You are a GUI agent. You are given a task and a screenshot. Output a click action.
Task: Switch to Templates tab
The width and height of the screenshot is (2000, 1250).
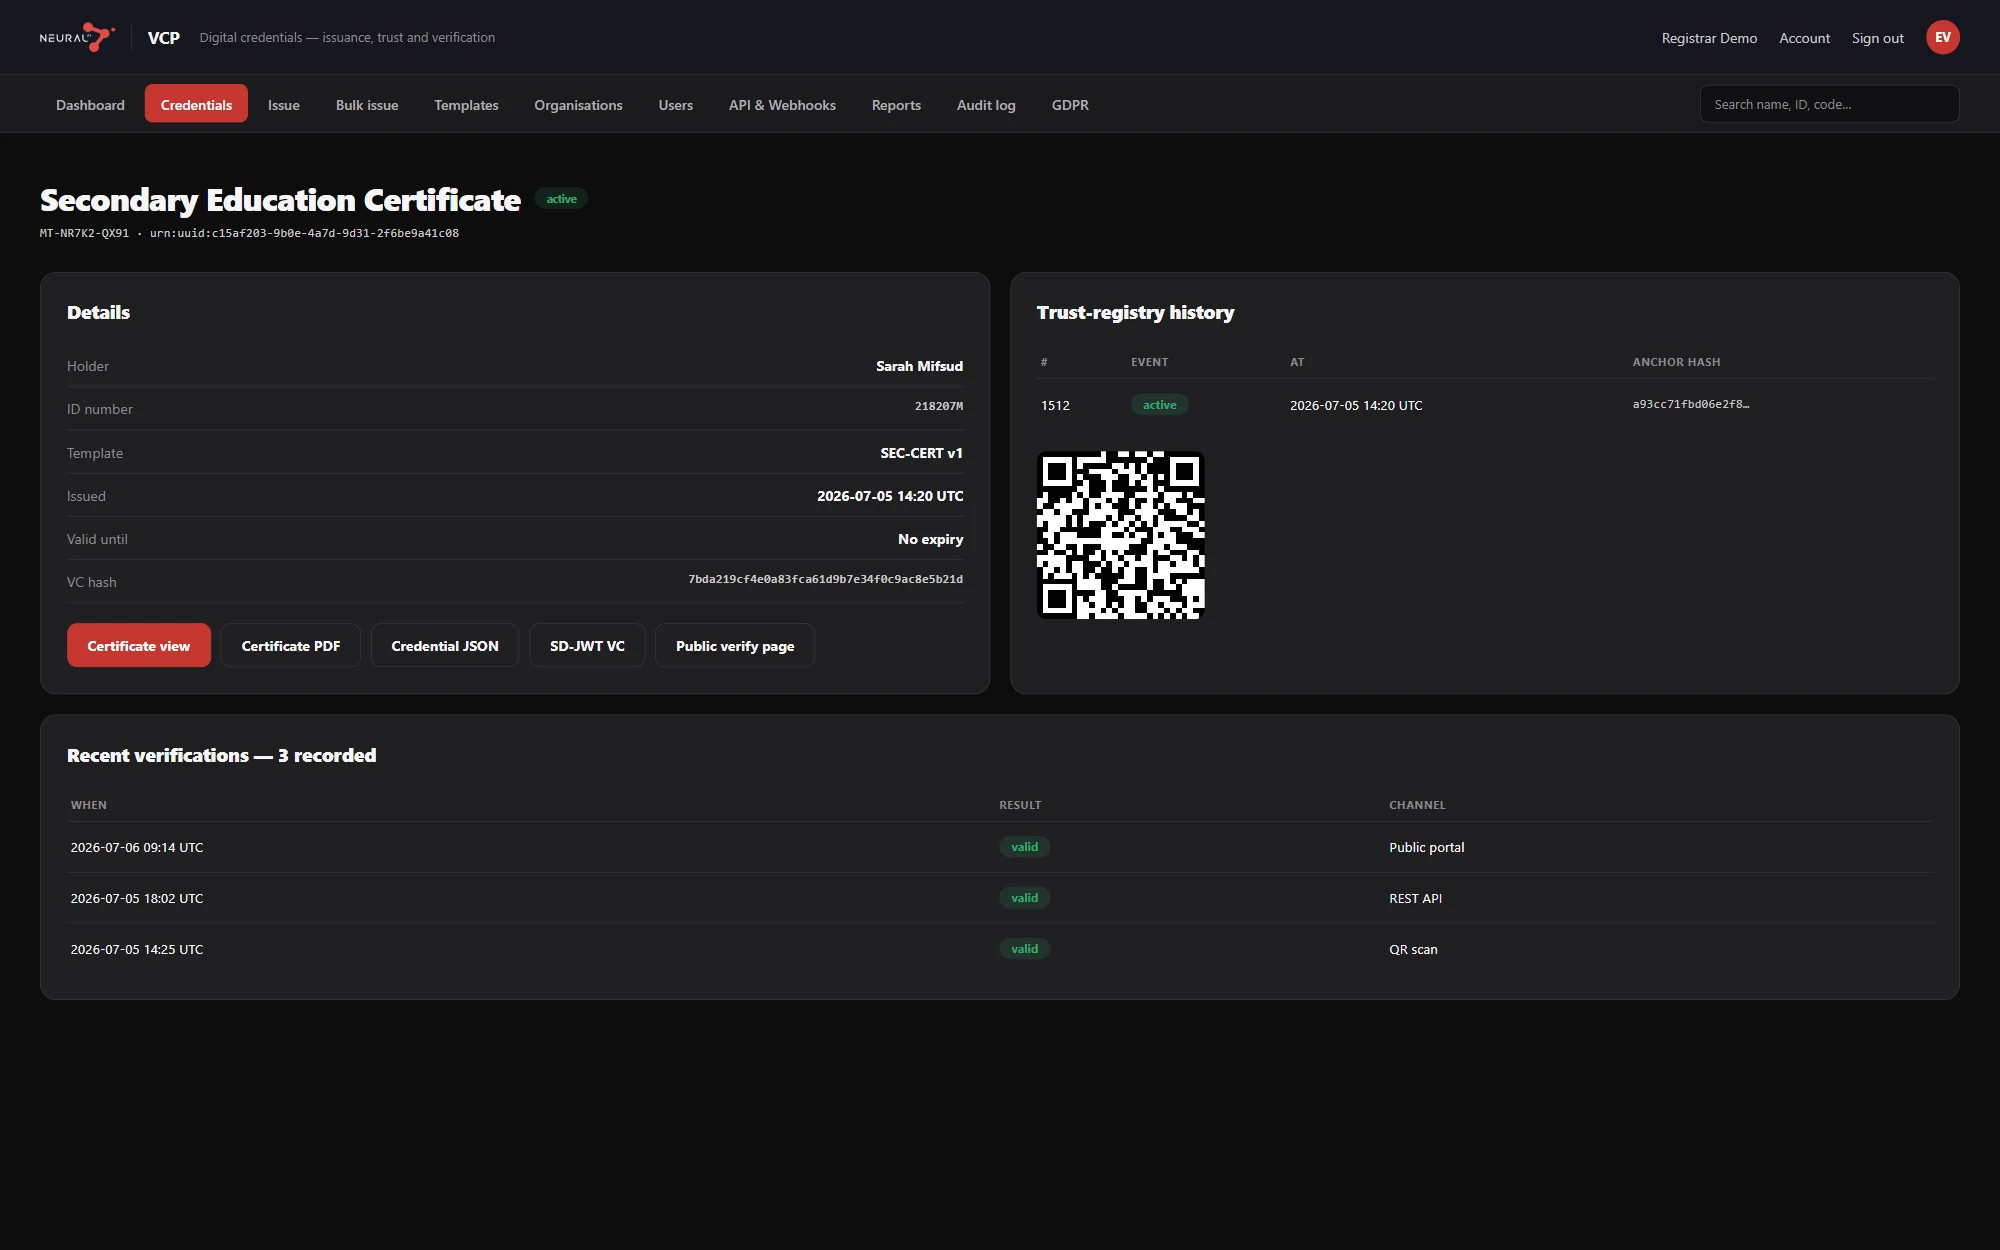[x=466, y=104]
